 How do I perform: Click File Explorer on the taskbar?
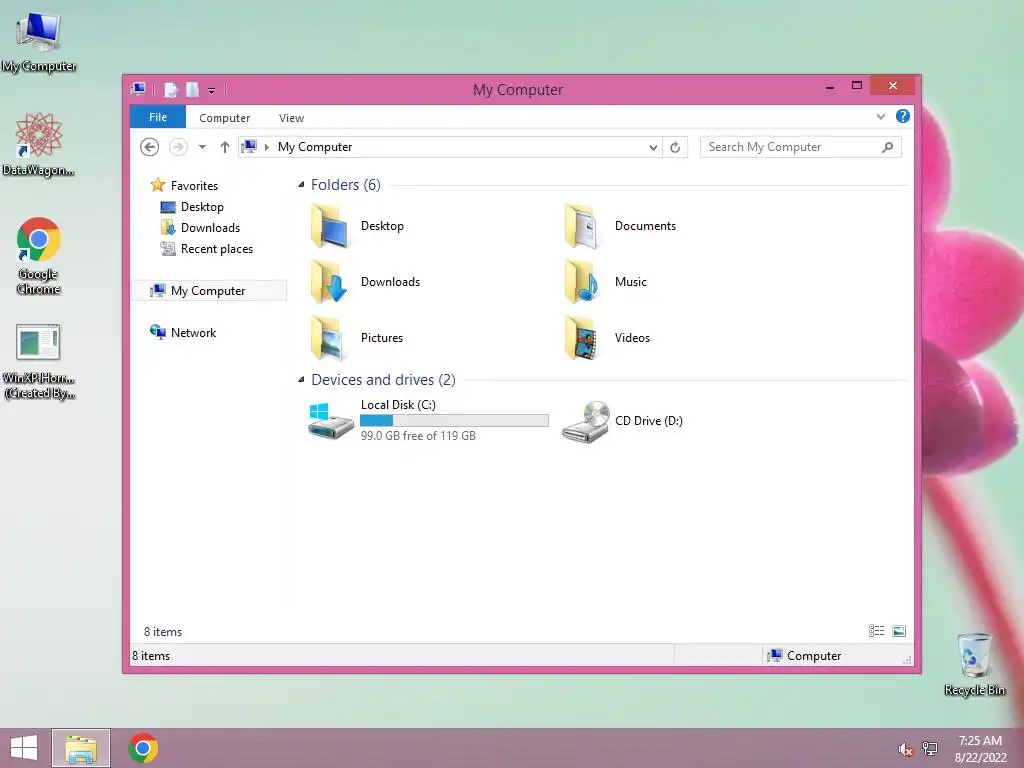(81, 748)
